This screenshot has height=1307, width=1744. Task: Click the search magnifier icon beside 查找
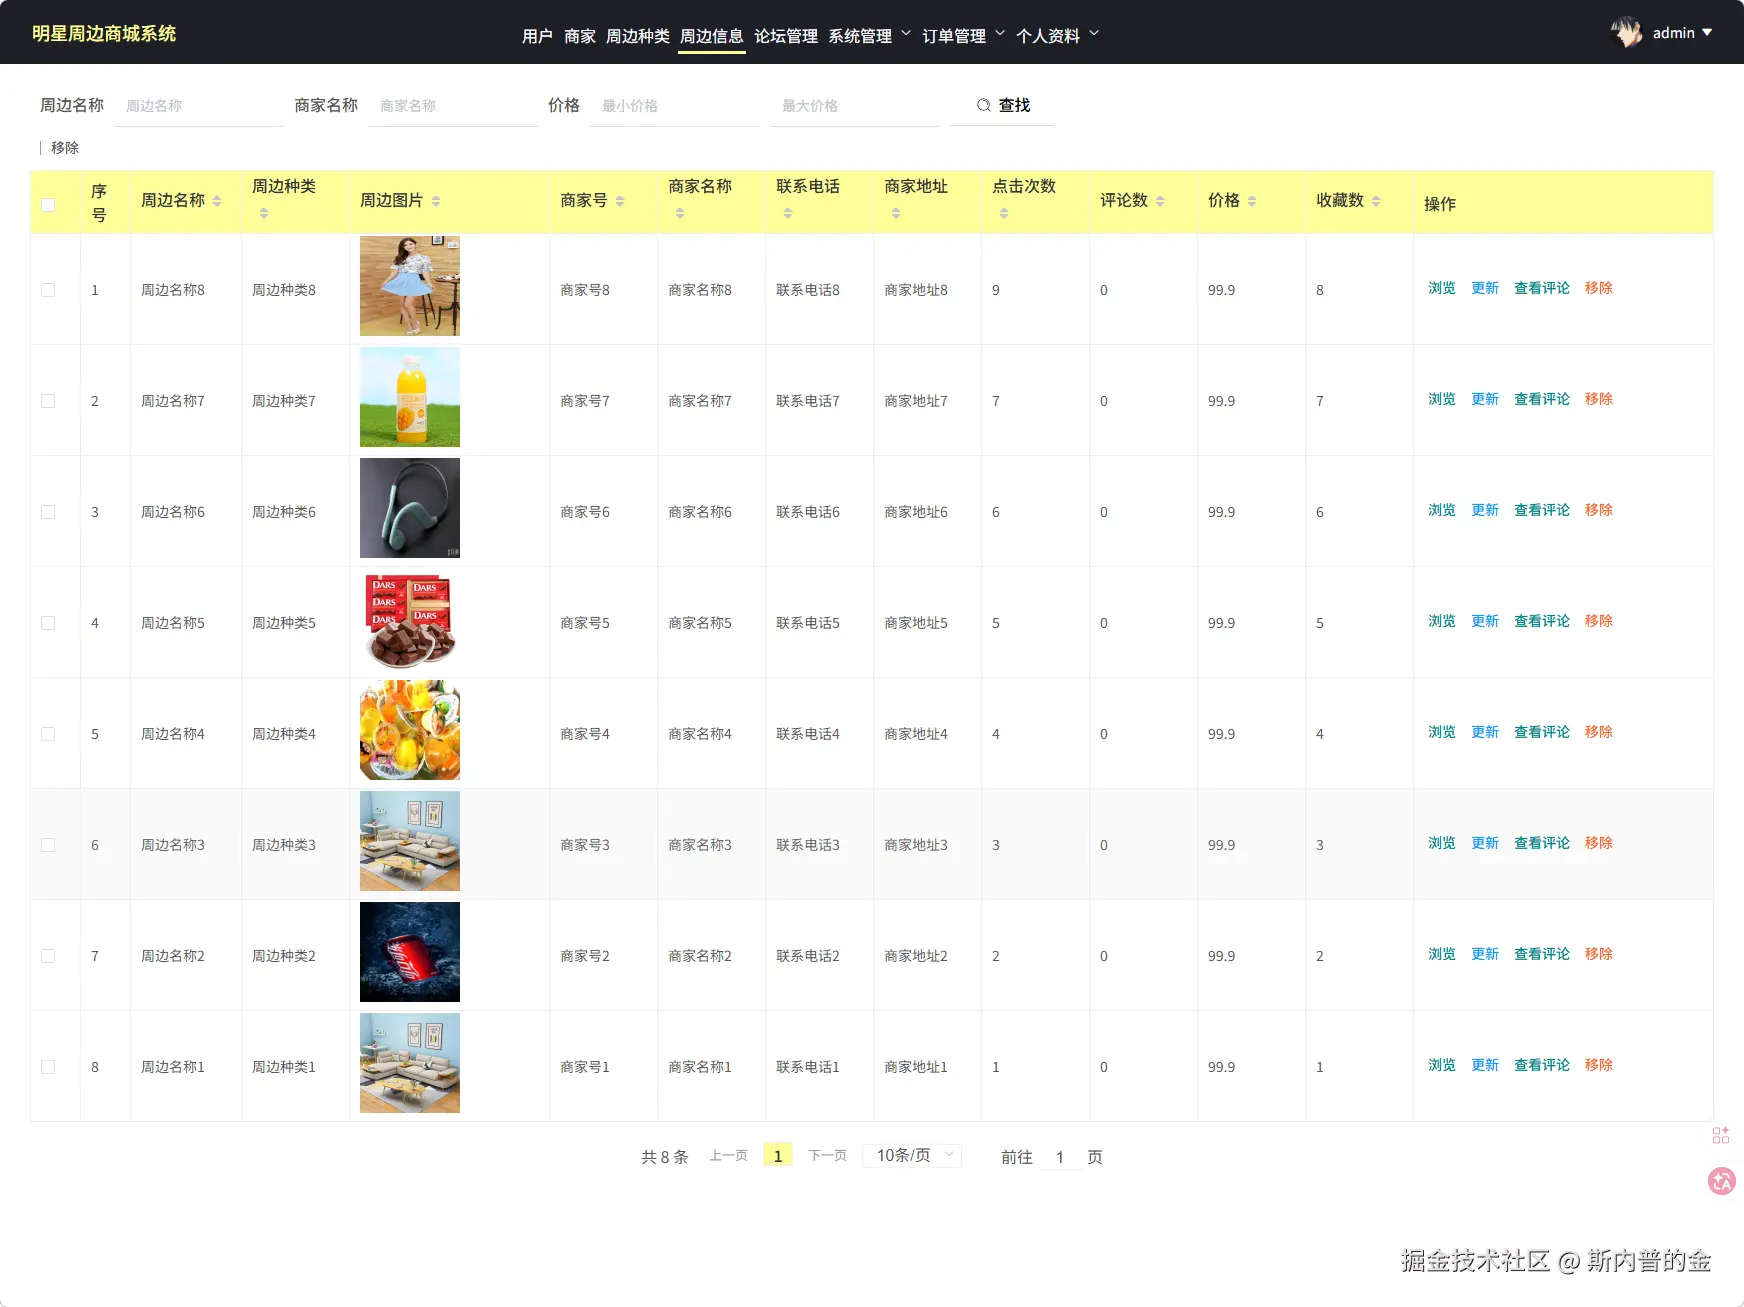[984, 105]
